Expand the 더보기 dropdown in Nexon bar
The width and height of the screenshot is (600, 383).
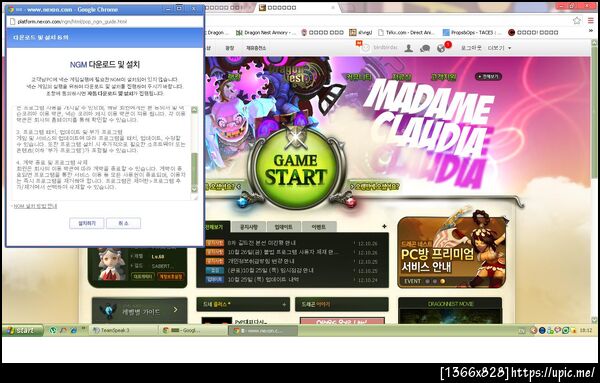(499, 48)
